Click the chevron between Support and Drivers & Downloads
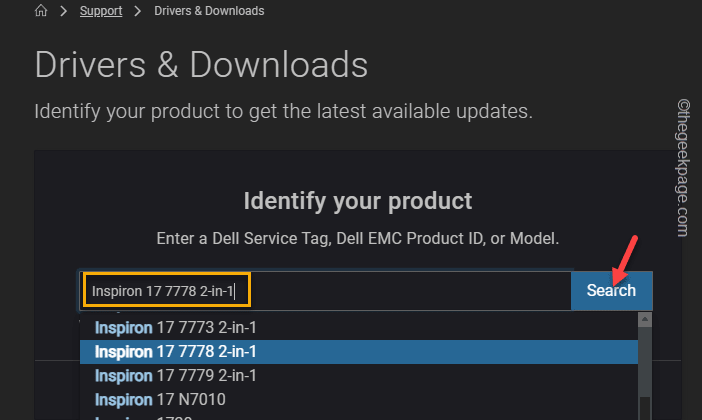702x420 pixels. (x=137, y=11)
